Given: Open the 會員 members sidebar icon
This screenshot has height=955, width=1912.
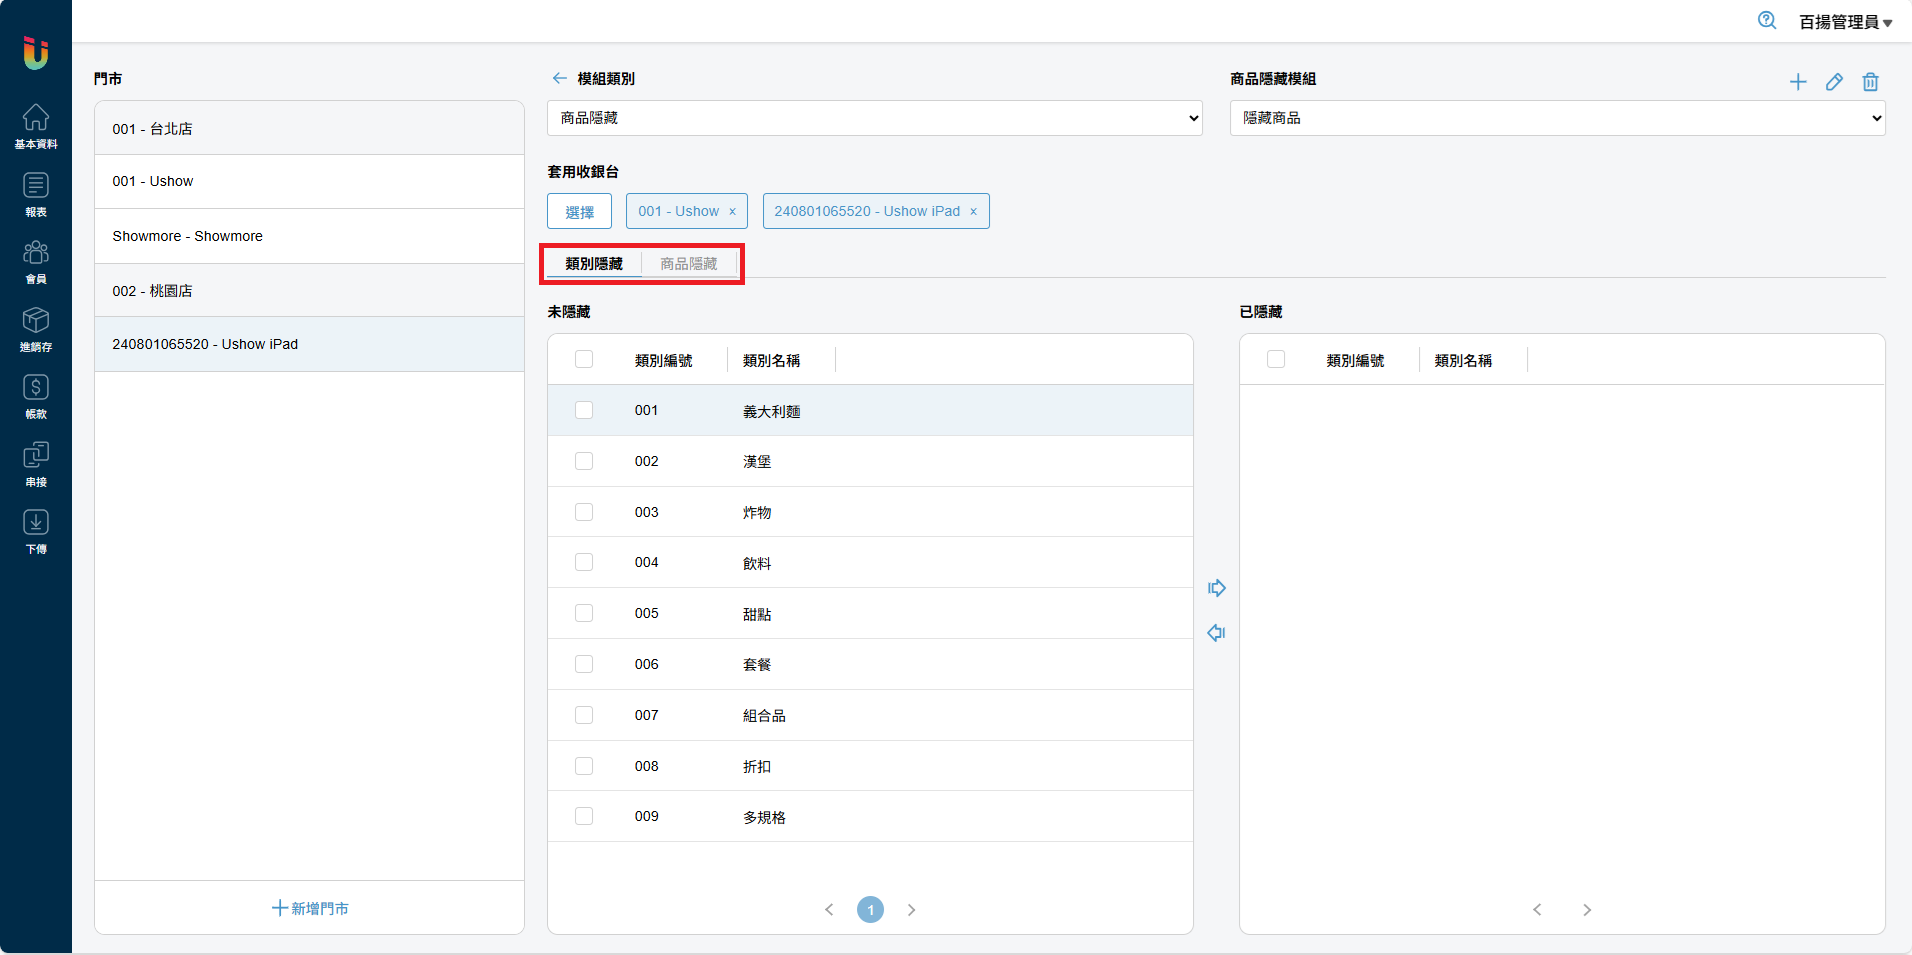Looking at the screenshot, I should 36,261.
